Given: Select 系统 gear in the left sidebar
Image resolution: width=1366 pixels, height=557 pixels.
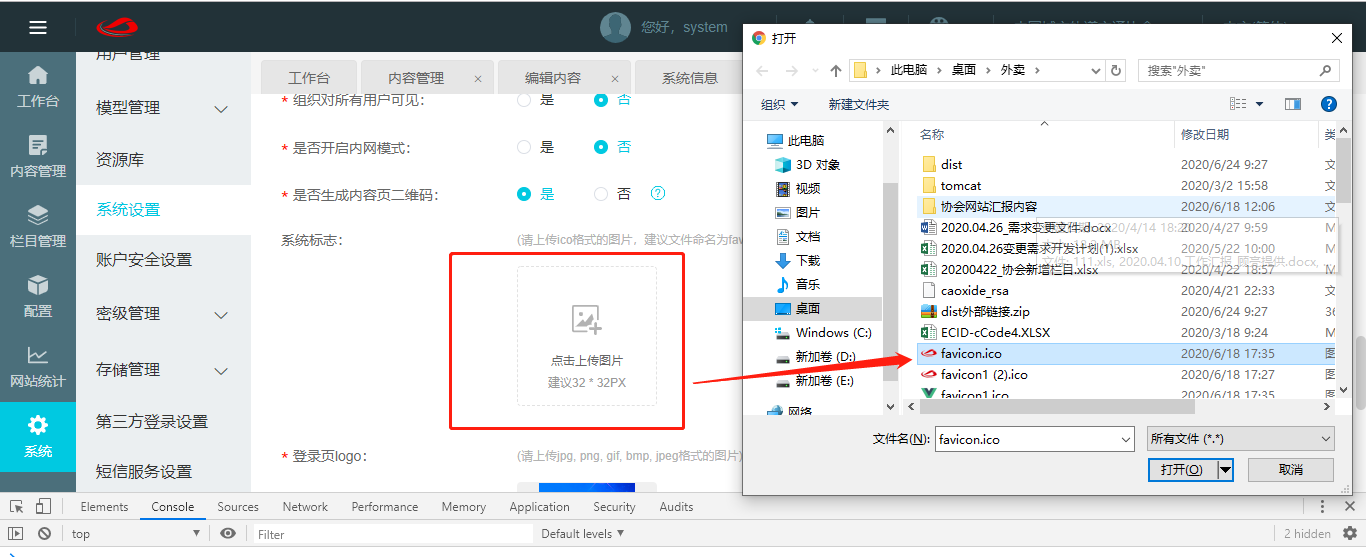Looking at the screenshot, I should click(x=38, y=437).
